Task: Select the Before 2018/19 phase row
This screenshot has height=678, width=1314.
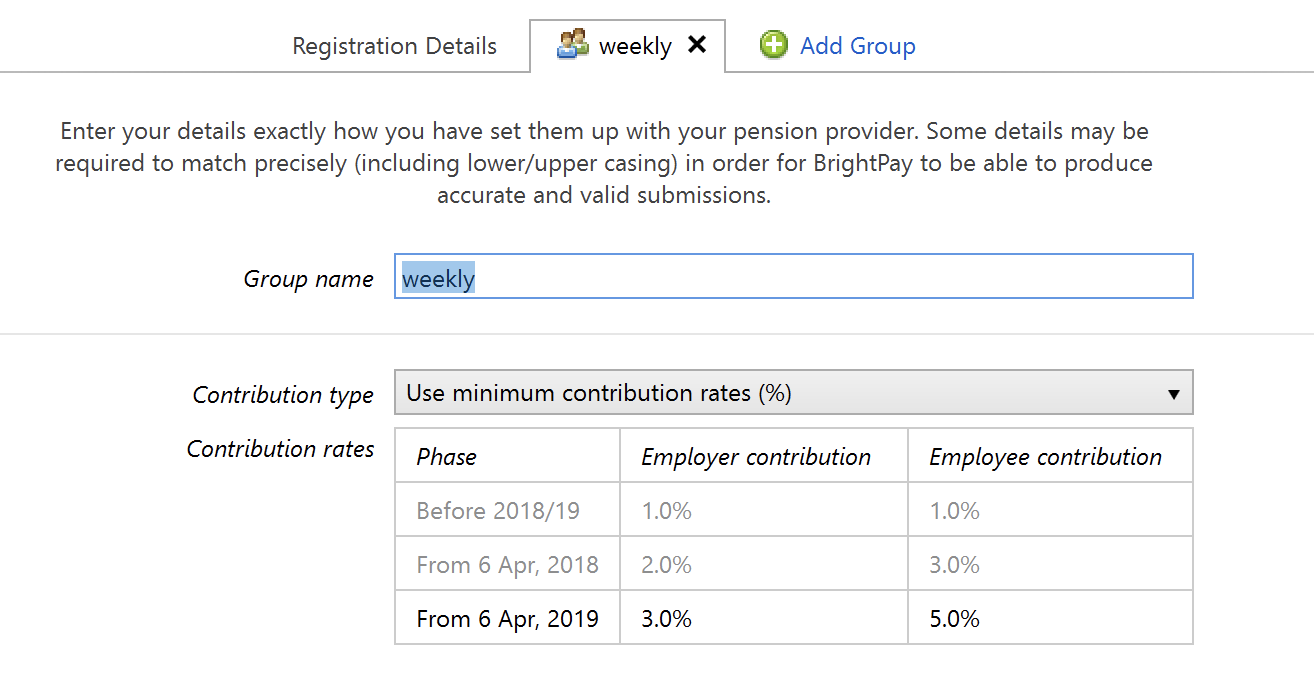Action: pyautogui.click(x=794, y=510)
